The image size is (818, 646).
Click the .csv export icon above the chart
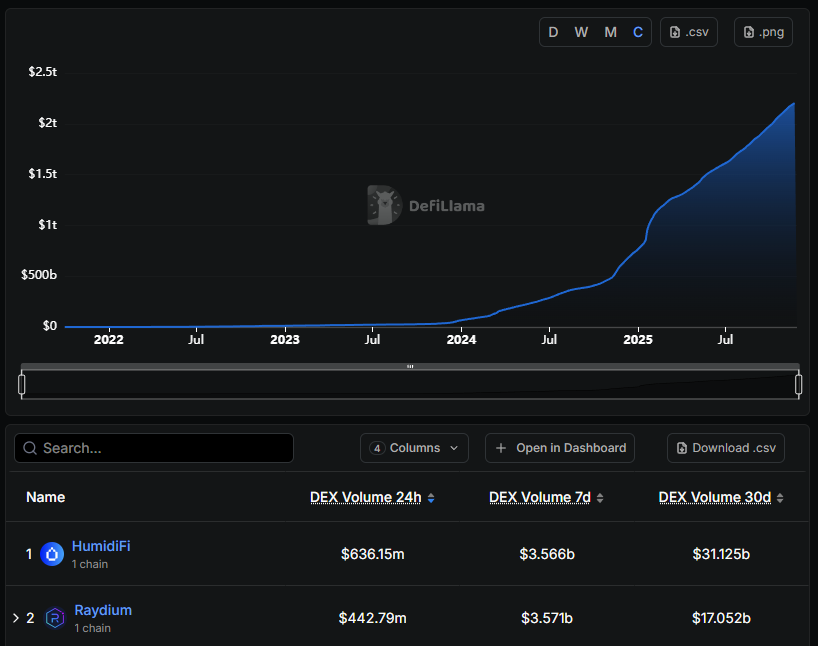coord(673,31)
